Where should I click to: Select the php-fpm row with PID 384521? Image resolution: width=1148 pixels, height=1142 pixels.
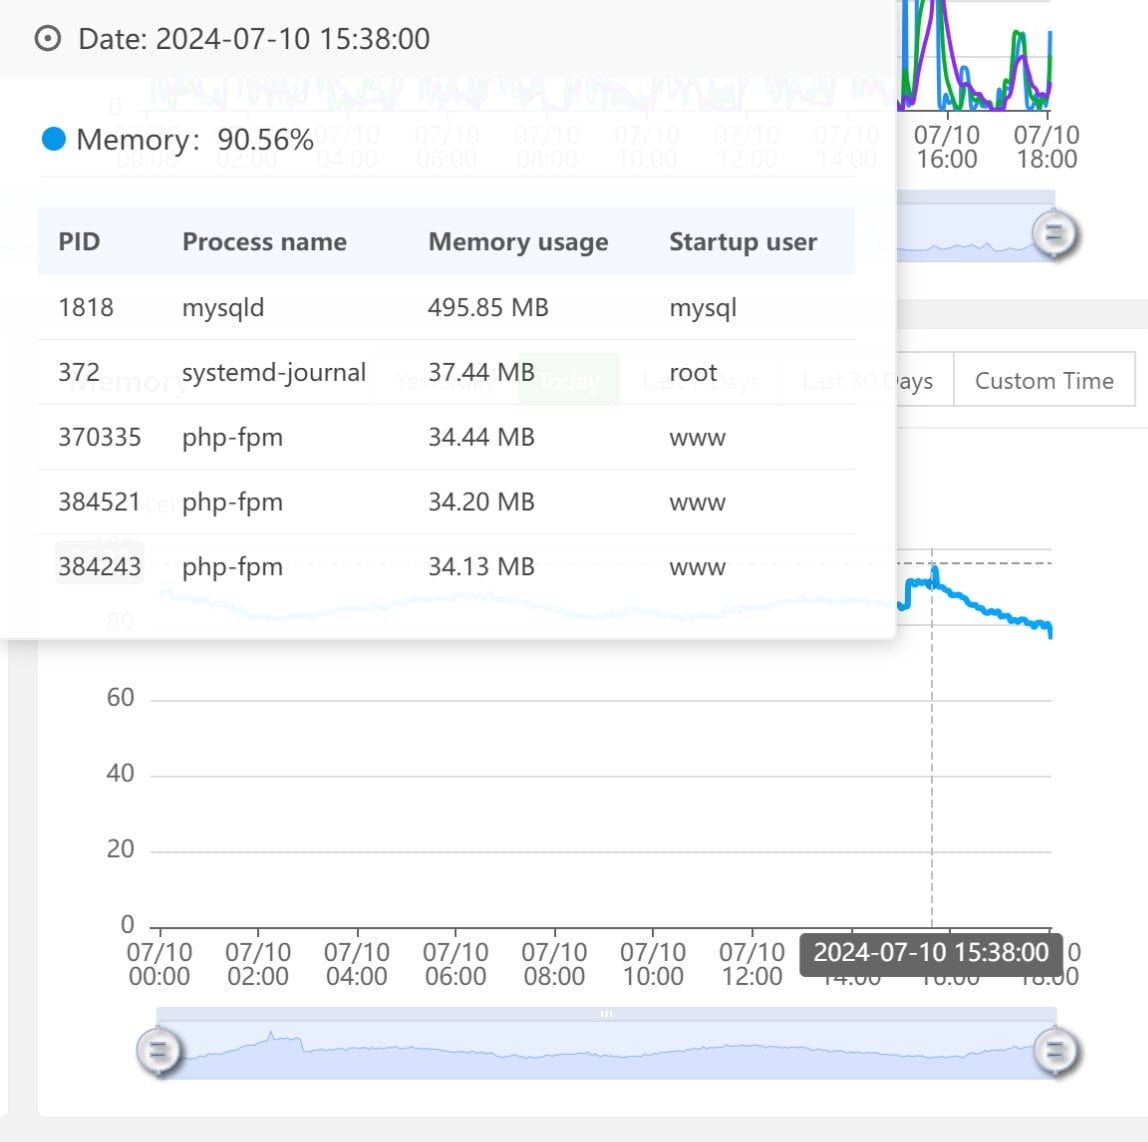tap(447, 501)
